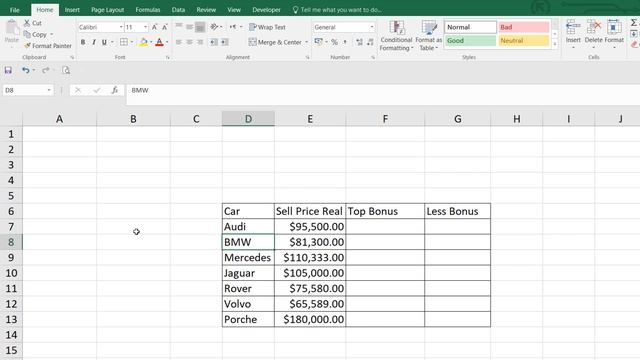The width and height of the screenshot is (640, 360).
Task: Open Conditional Formatting menu
Action: point(396,36)
